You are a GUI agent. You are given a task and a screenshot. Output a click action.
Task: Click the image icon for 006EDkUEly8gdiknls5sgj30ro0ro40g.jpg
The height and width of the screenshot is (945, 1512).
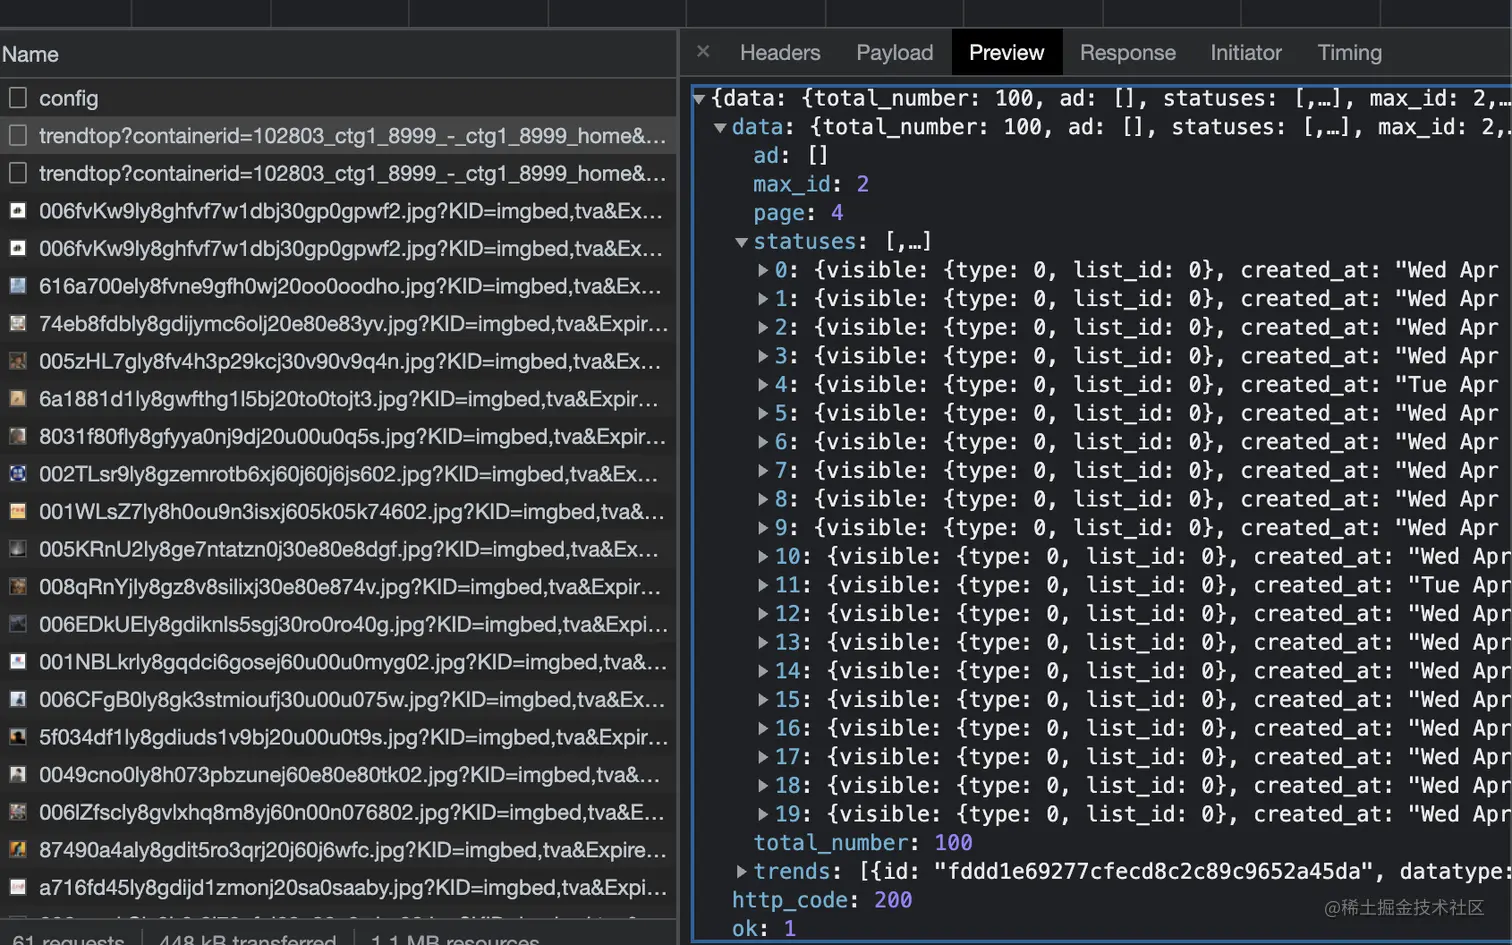point(18,624)
